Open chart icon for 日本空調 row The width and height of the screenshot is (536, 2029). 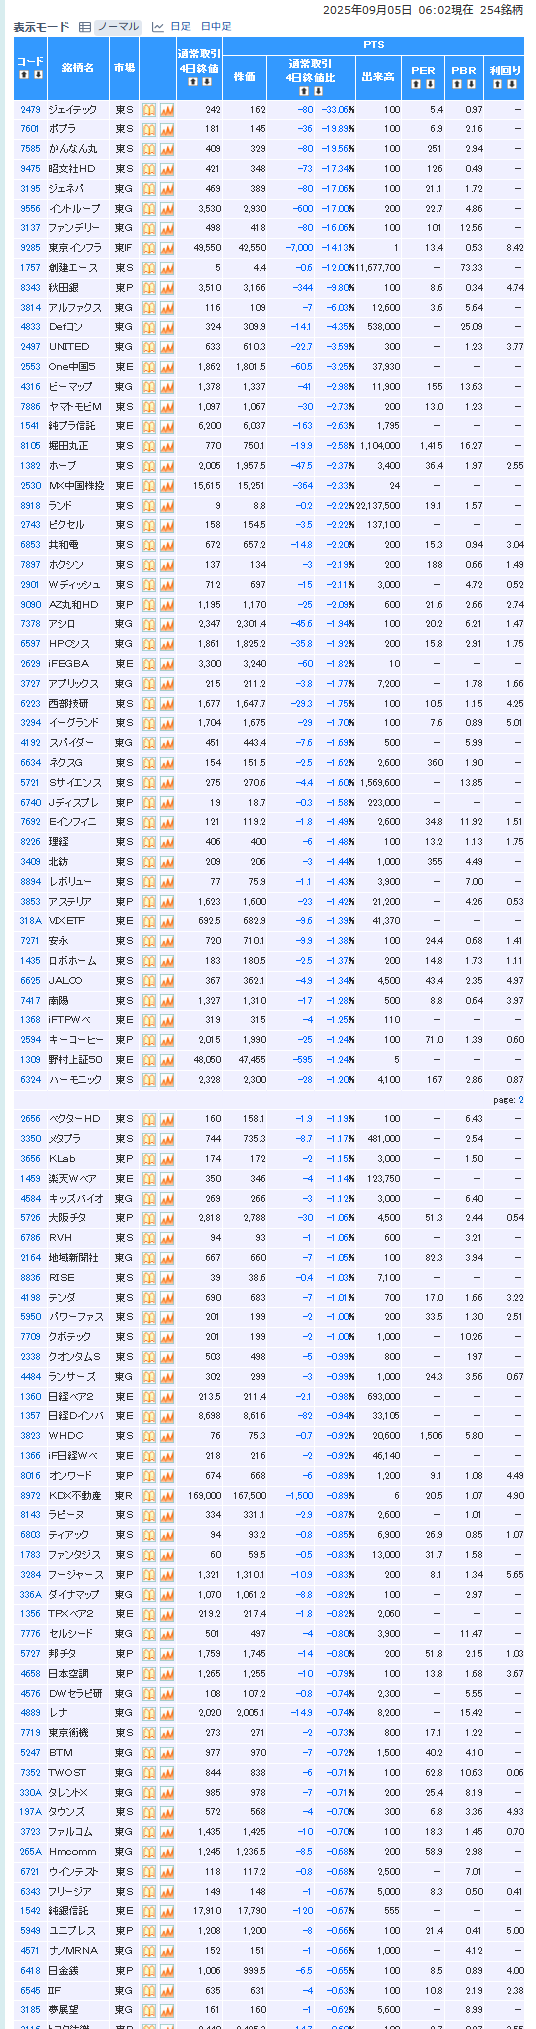[166, 1673]
